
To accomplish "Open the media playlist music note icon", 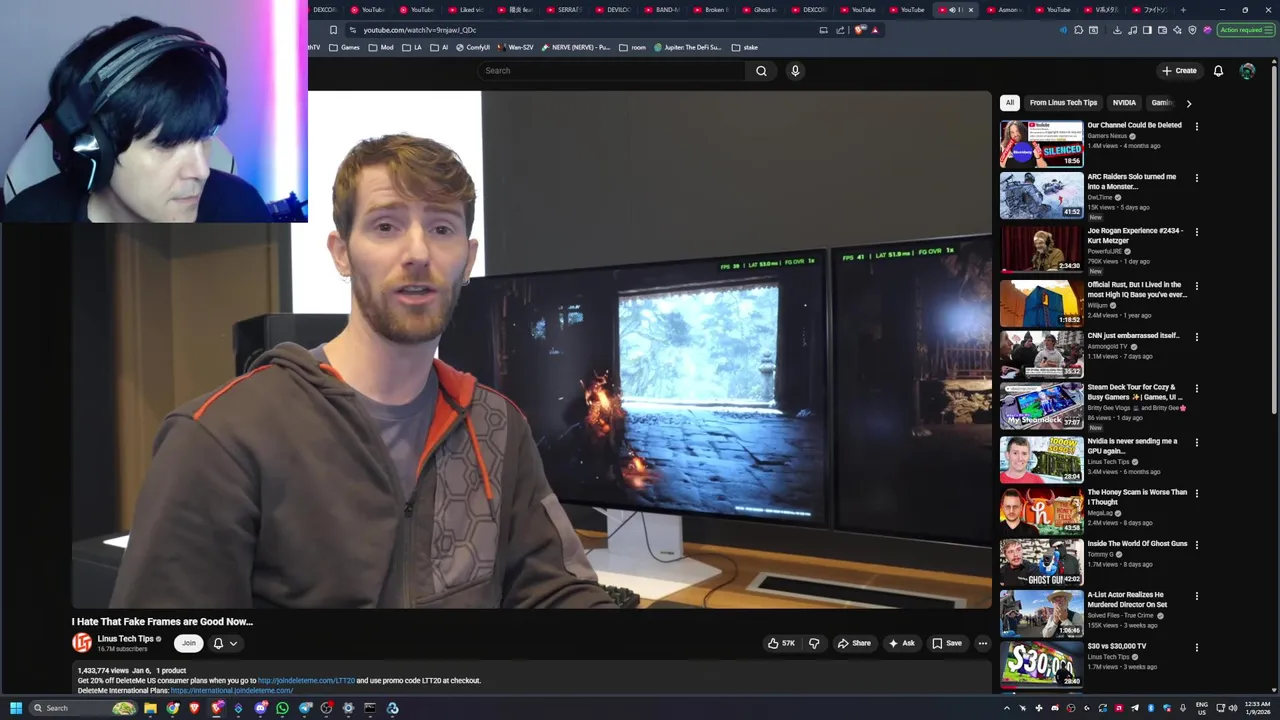I will (1132, 30).
